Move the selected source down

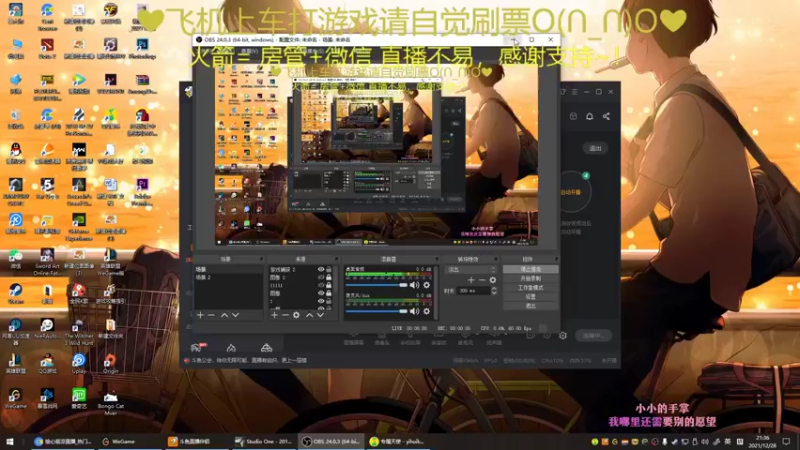[x=320, y=315]
